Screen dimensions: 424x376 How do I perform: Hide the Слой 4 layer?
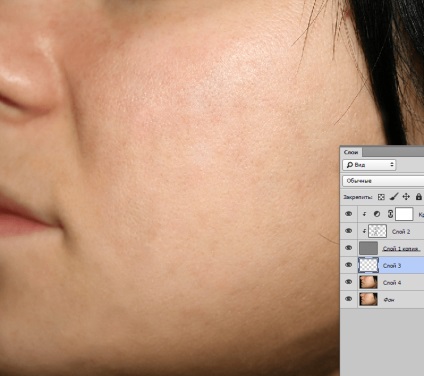point(349,282)
